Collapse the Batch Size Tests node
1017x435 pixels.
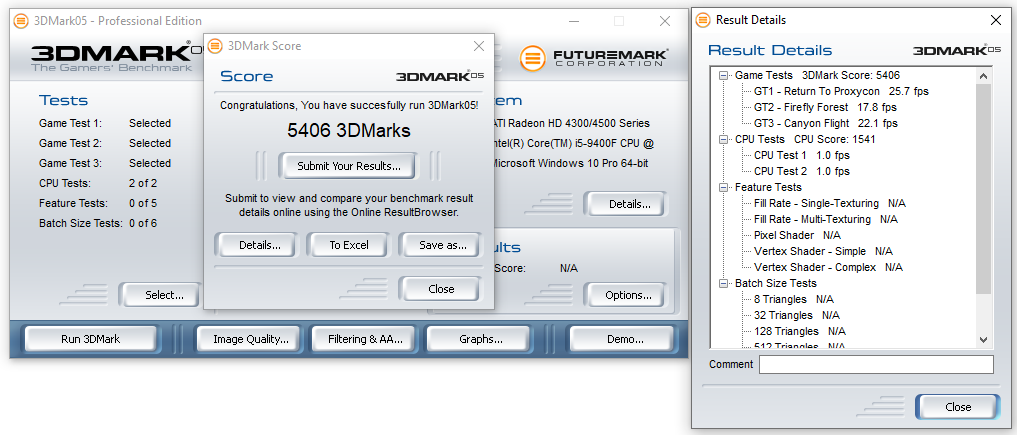point(724,283)
